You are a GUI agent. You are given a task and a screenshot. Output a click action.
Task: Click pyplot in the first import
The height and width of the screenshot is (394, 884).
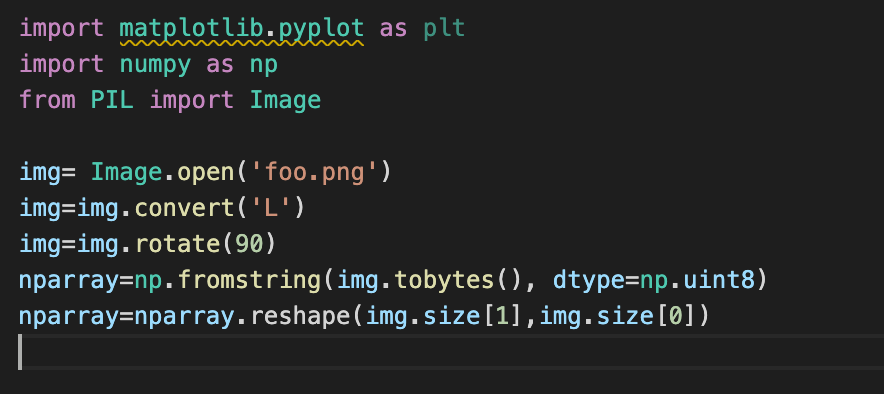(321, 29)
